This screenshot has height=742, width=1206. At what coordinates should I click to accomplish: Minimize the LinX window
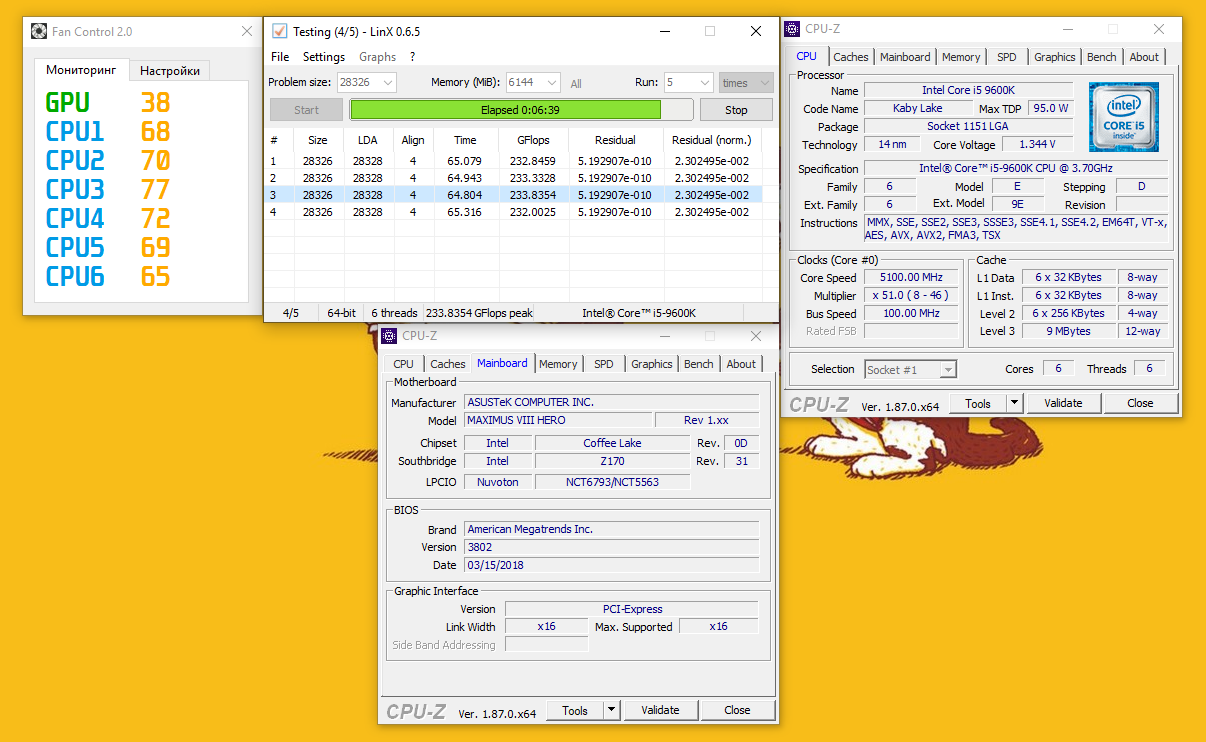[x=665, y=31]
